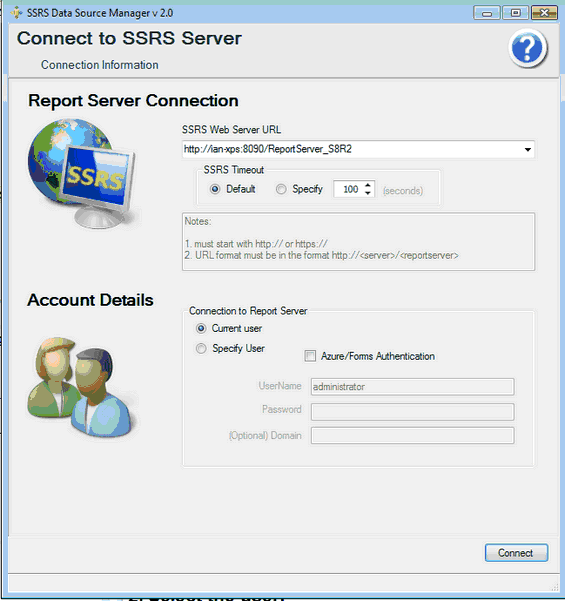Close the SSRS Data Source Manager window
565x601 pixels.
pos(544,13)
